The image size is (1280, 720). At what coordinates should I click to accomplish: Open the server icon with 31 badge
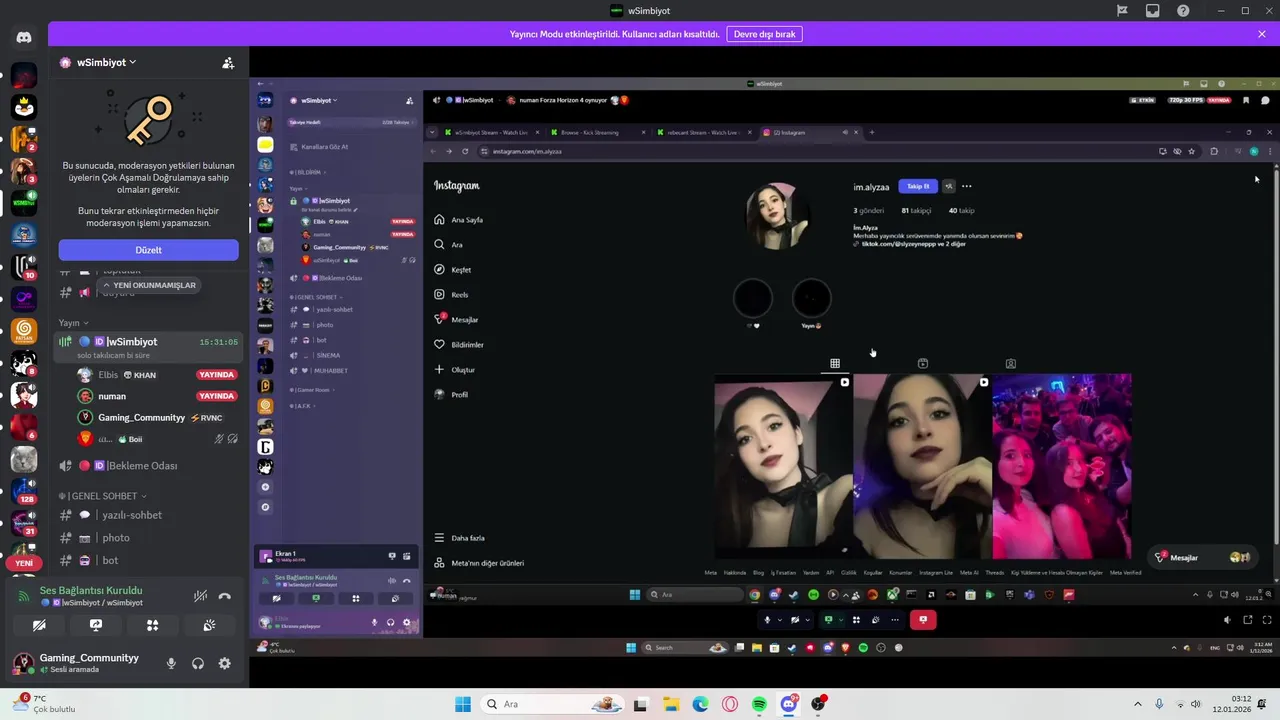(24, 523)
